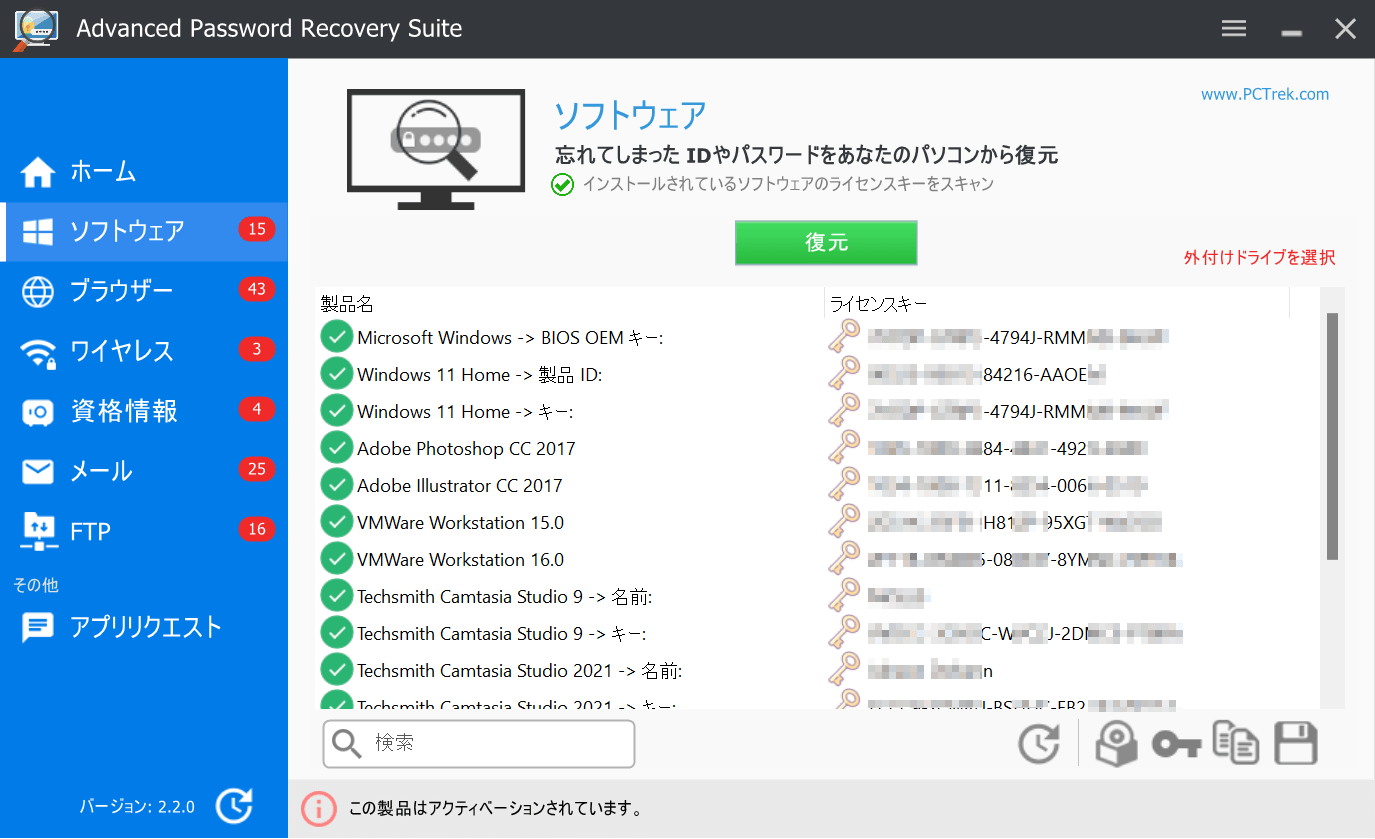Click the disk drive scan icon in bottom toolbar
Viewport: 1375px width, 839px height.
pos(1116,744)
